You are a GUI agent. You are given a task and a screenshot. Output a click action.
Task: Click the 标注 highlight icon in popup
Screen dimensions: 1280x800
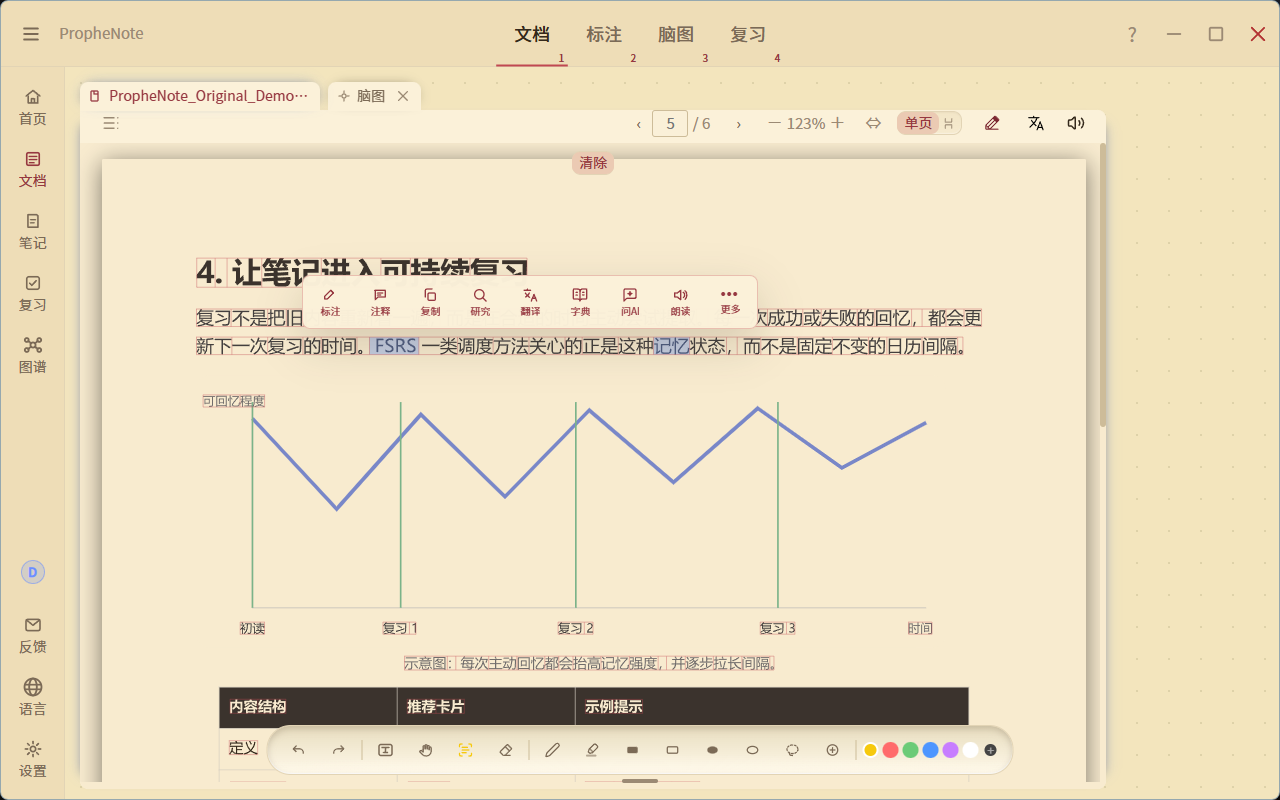pos(330,302)
